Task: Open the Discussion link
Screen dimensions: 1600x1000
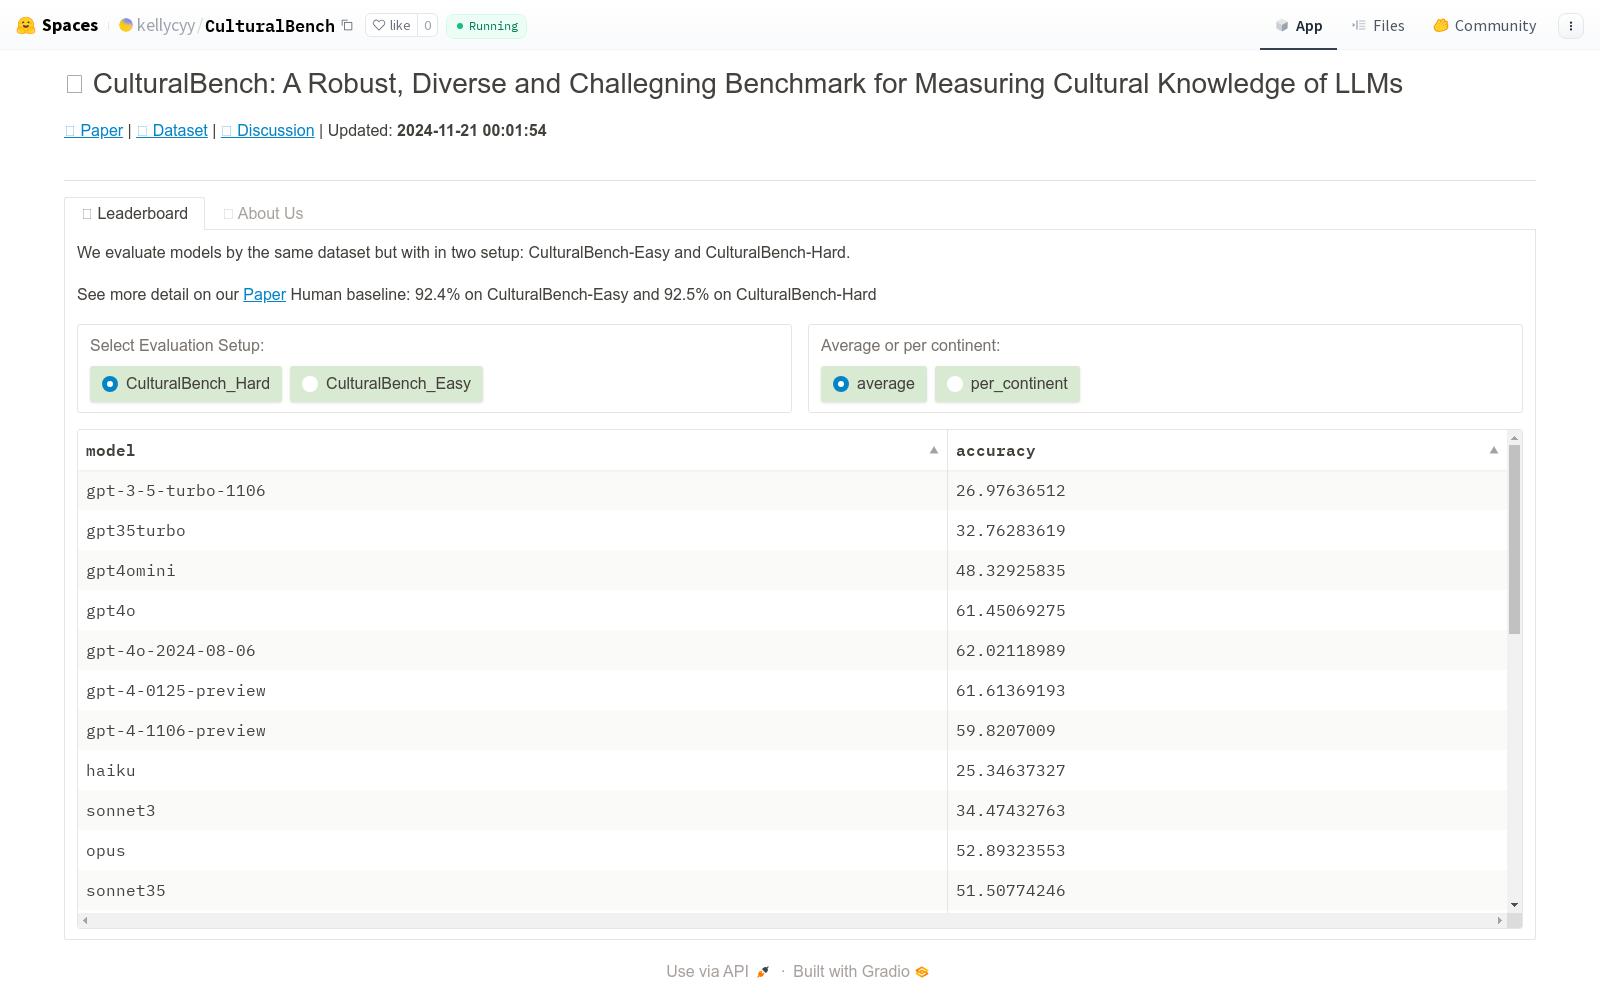Action: point(268,130)
